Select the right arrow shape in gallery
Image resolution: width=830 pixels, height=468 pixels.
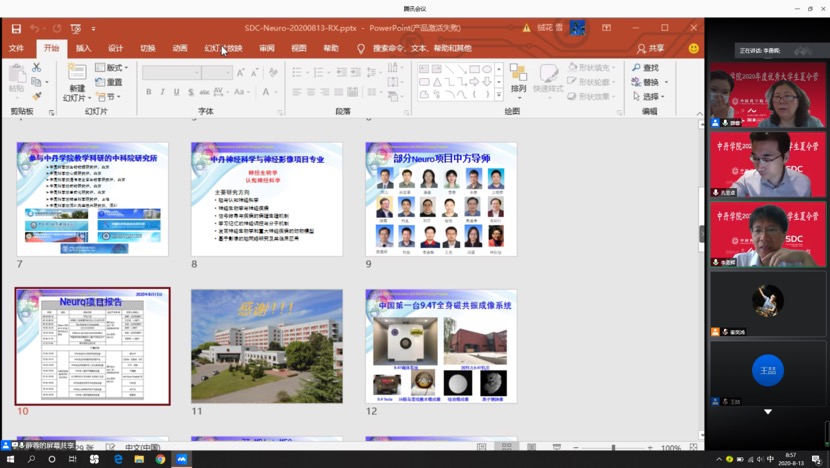pyautogui.click(x=474, y=82)
